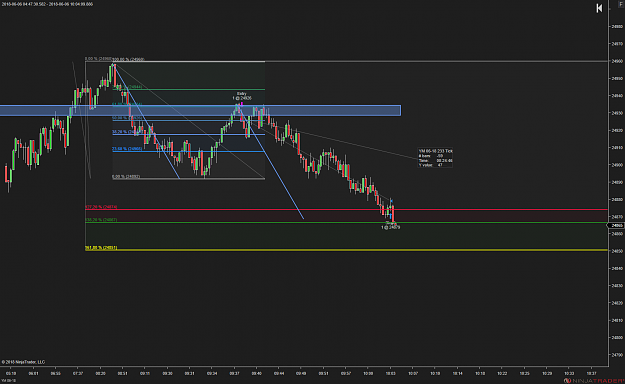Click the 10:37 label on time axis
Image resolution: width=625 pixels, height=384 pixels.
[x=592, y=374]
